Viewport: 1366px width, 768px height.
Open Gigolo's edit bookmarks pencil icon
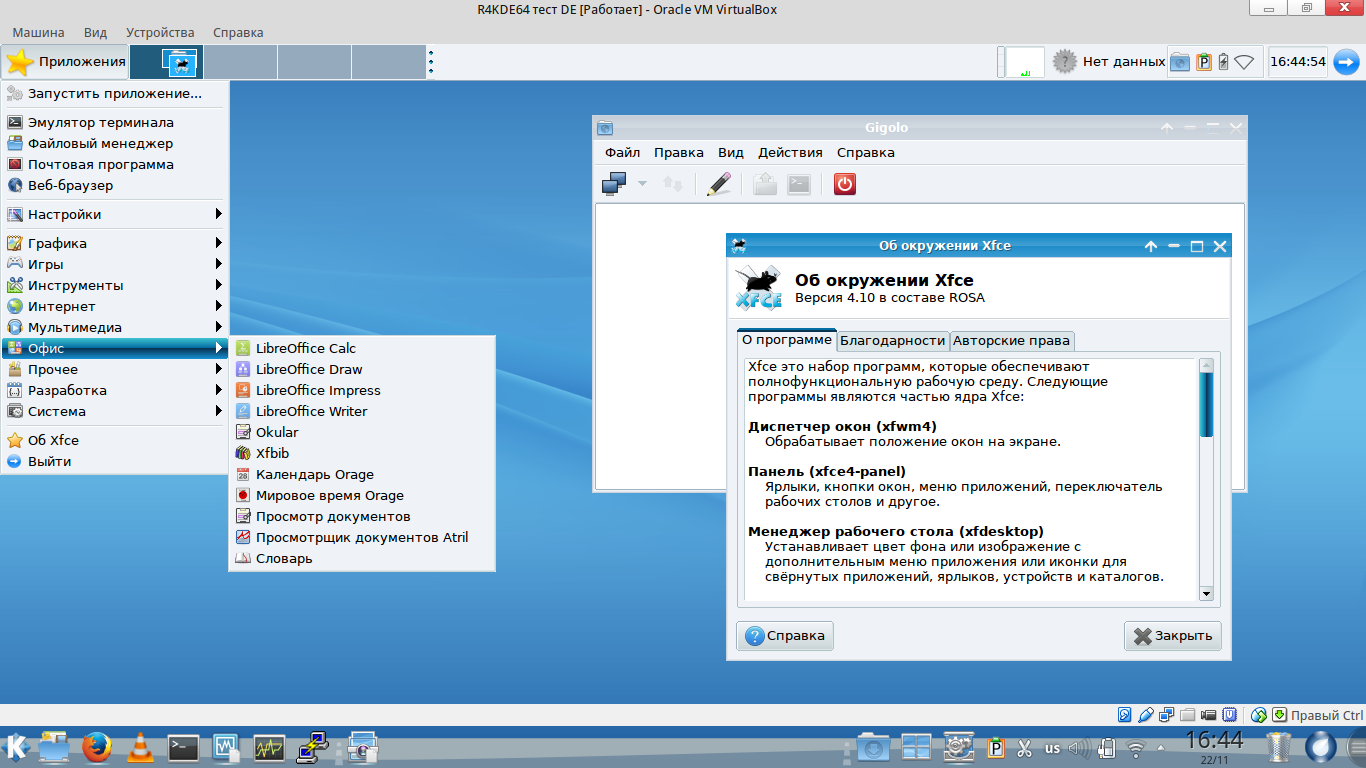click(718, 184)
